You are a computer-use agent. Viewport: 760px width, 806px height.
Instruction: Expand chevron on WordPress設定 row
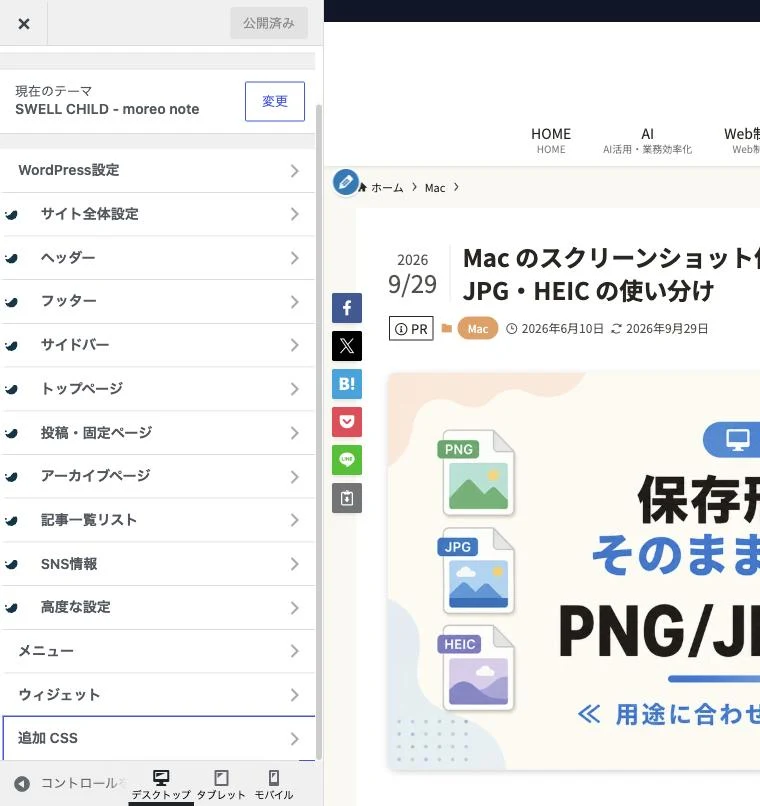tap(294, 171)
